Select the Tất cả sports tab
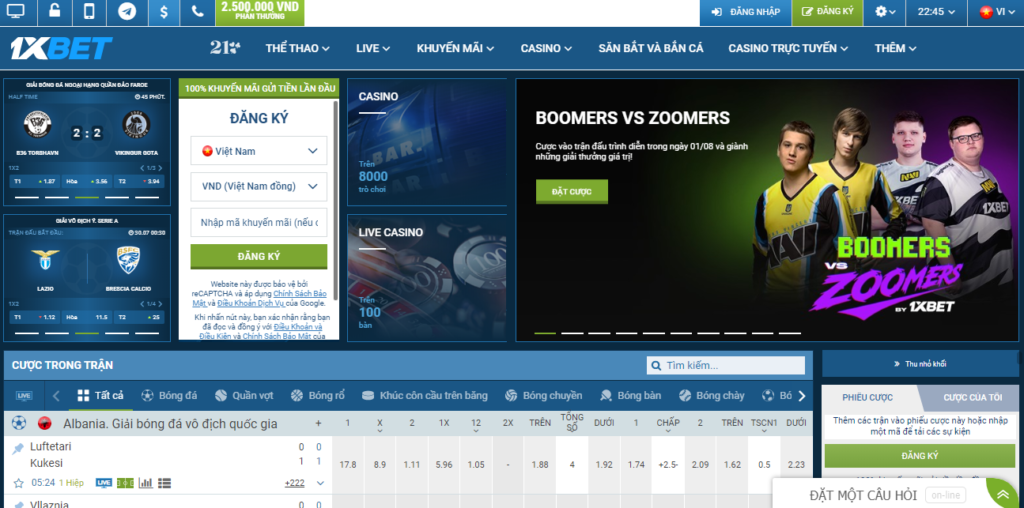The height and width of the screenshot is (508, 1024). pyautogui.click(x=101, y=396)
